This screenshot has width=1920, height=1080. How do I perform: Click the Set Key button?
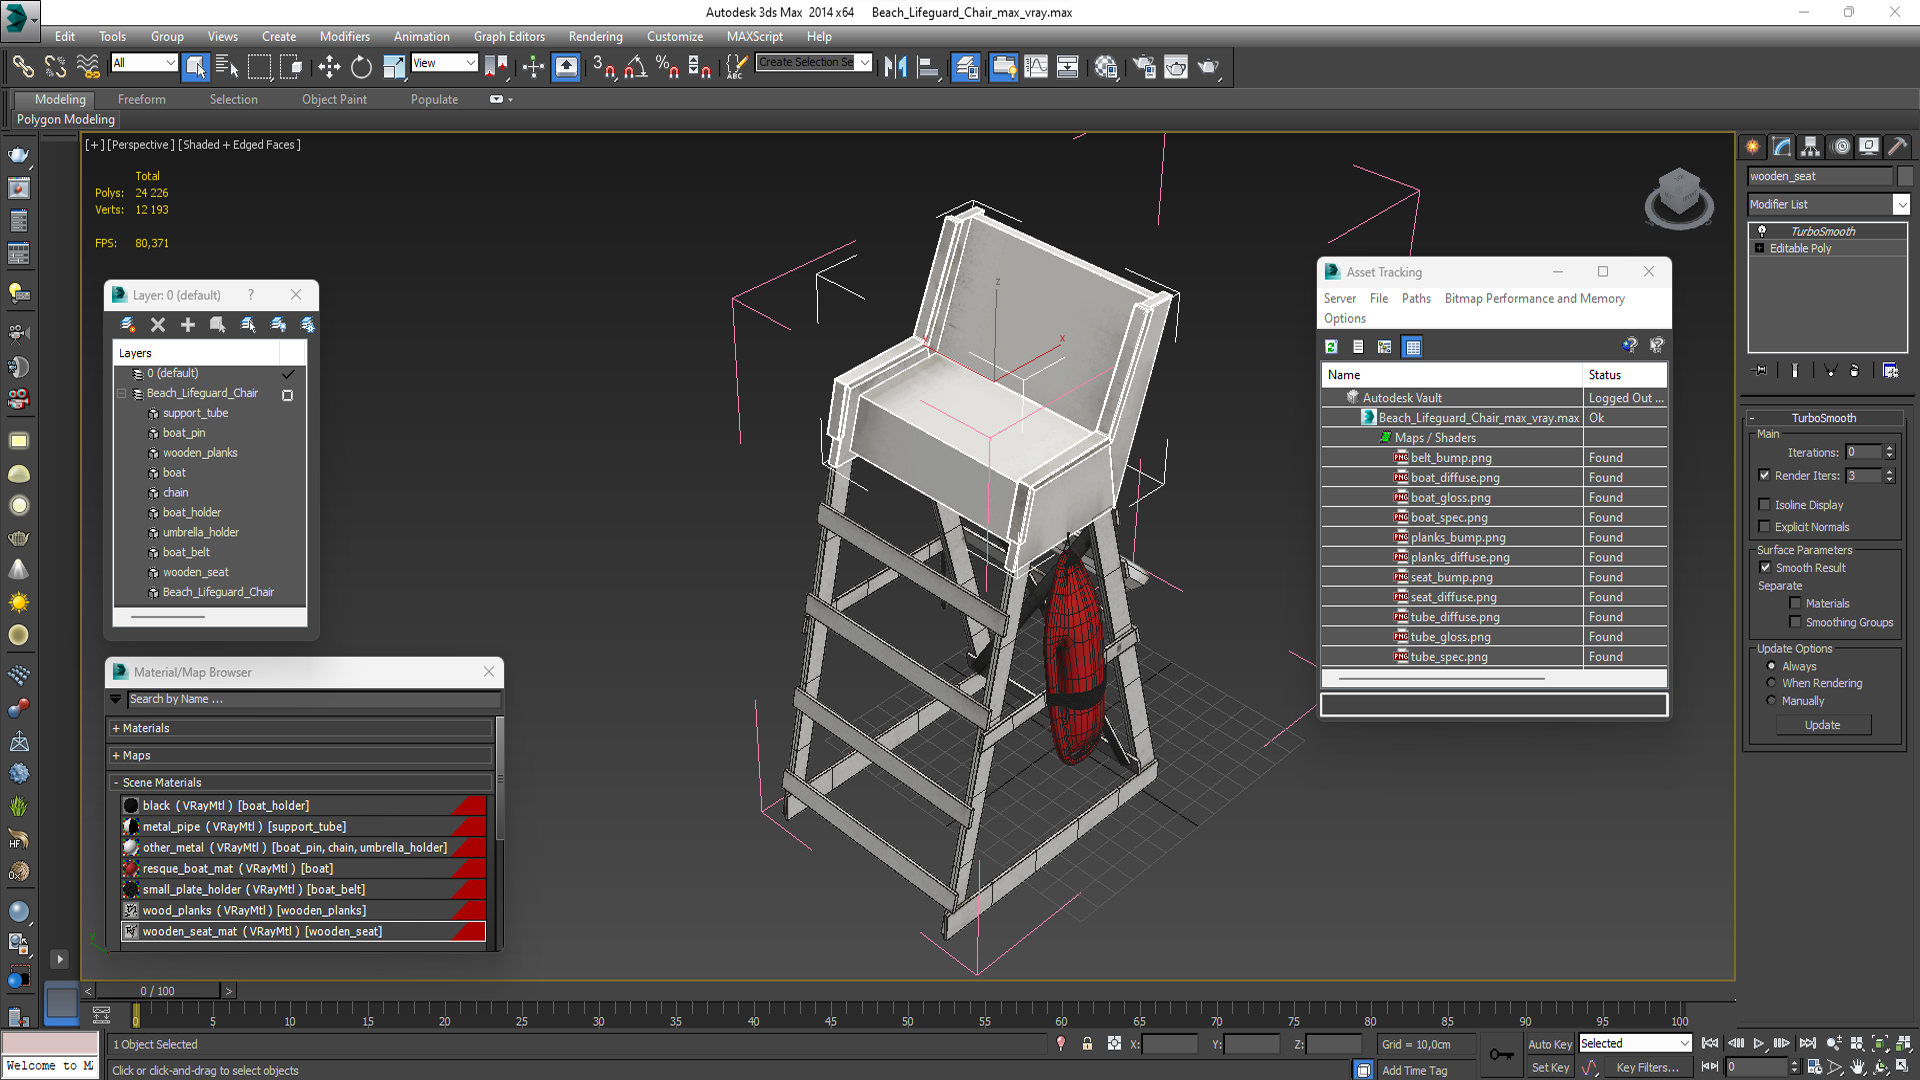pos(1550,1068)
